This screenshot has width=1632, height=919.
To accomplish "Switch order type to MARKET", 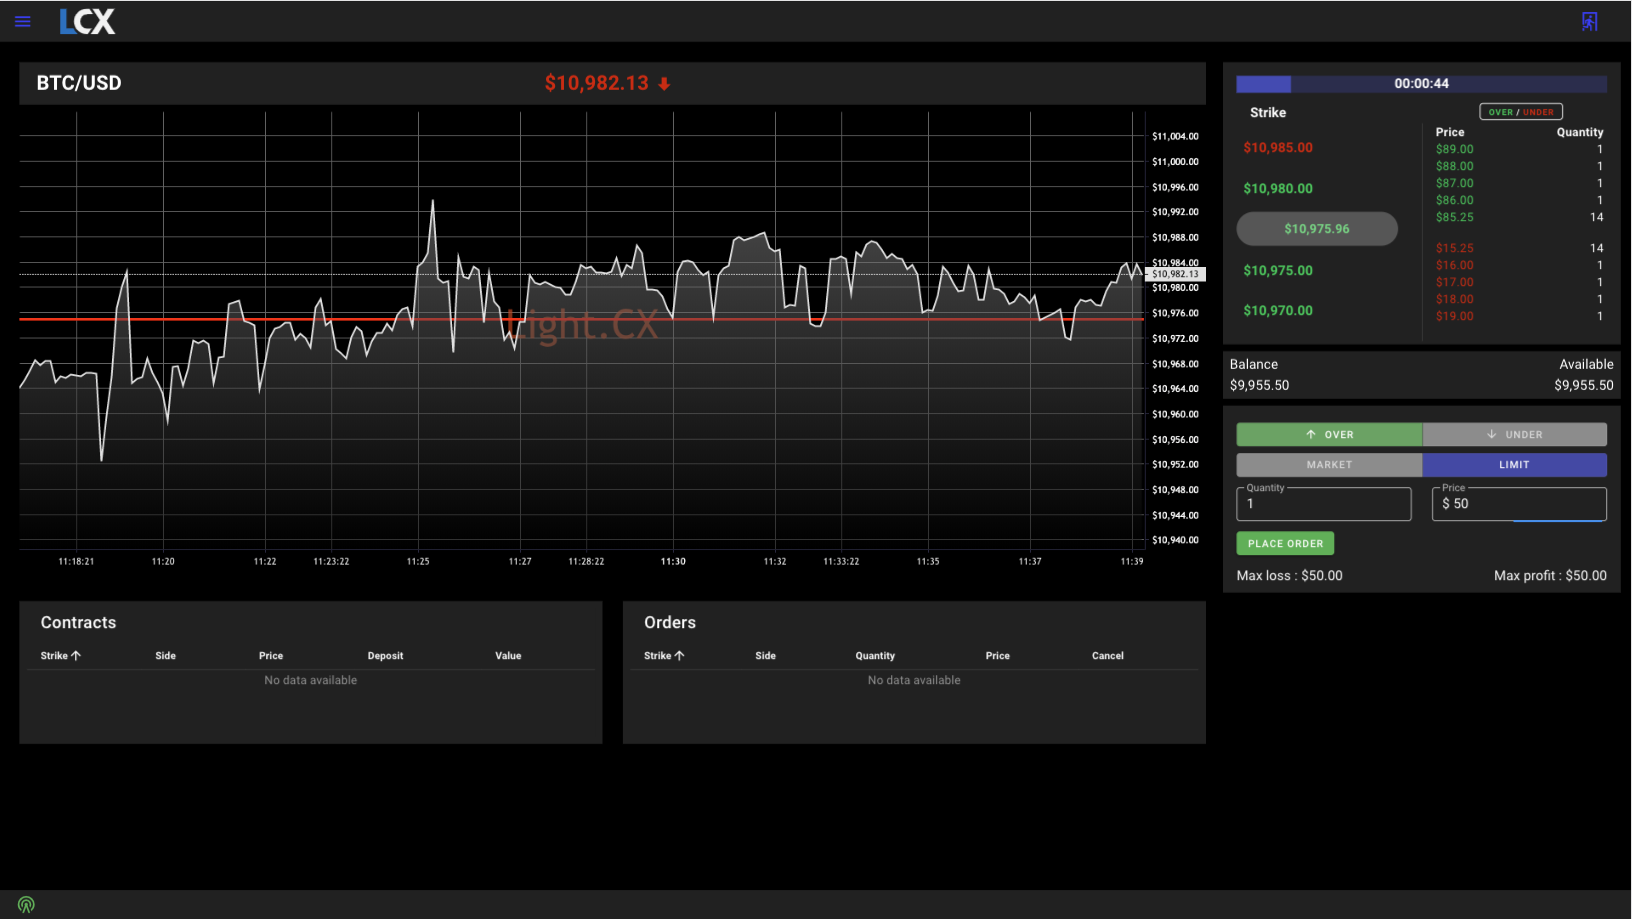I will 1329,464.
